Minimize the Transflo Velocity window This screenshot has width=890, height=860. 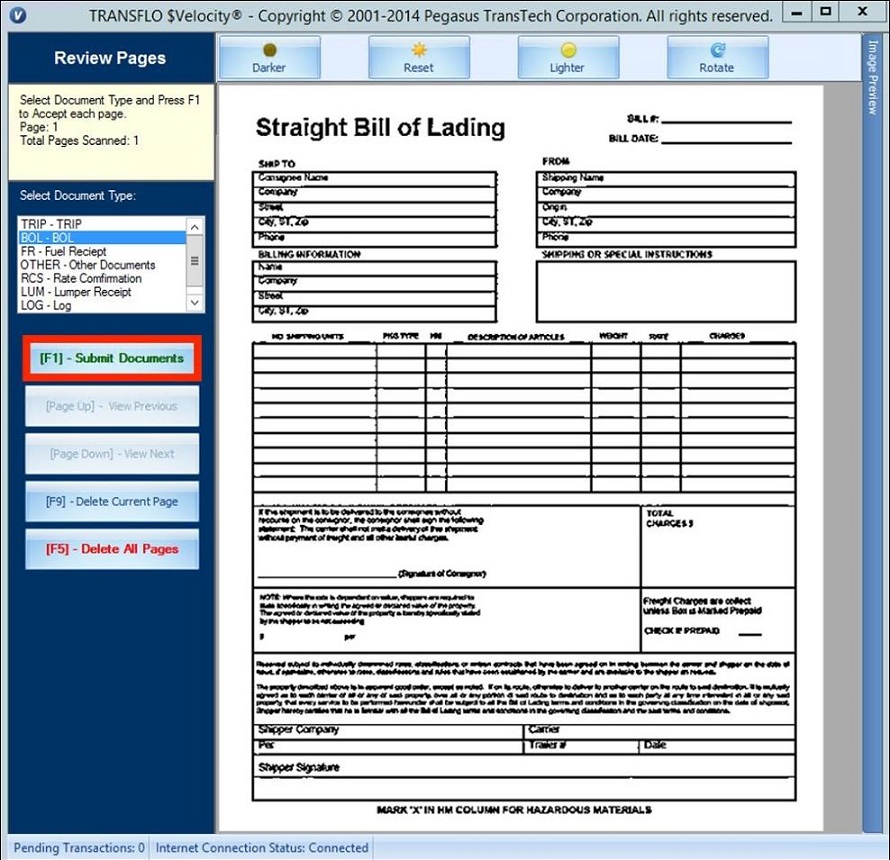797,12
